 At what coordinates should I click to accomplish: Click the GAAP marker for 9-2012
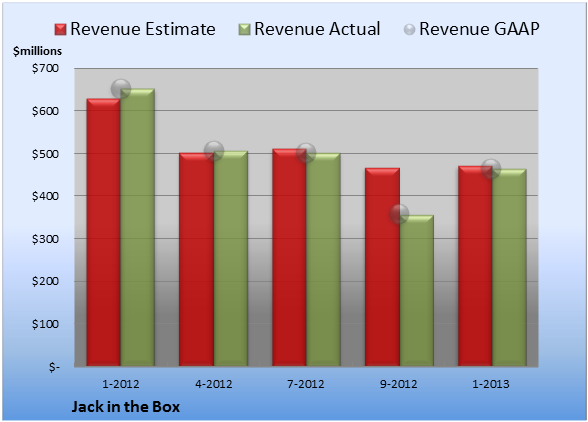click(399, 214)
